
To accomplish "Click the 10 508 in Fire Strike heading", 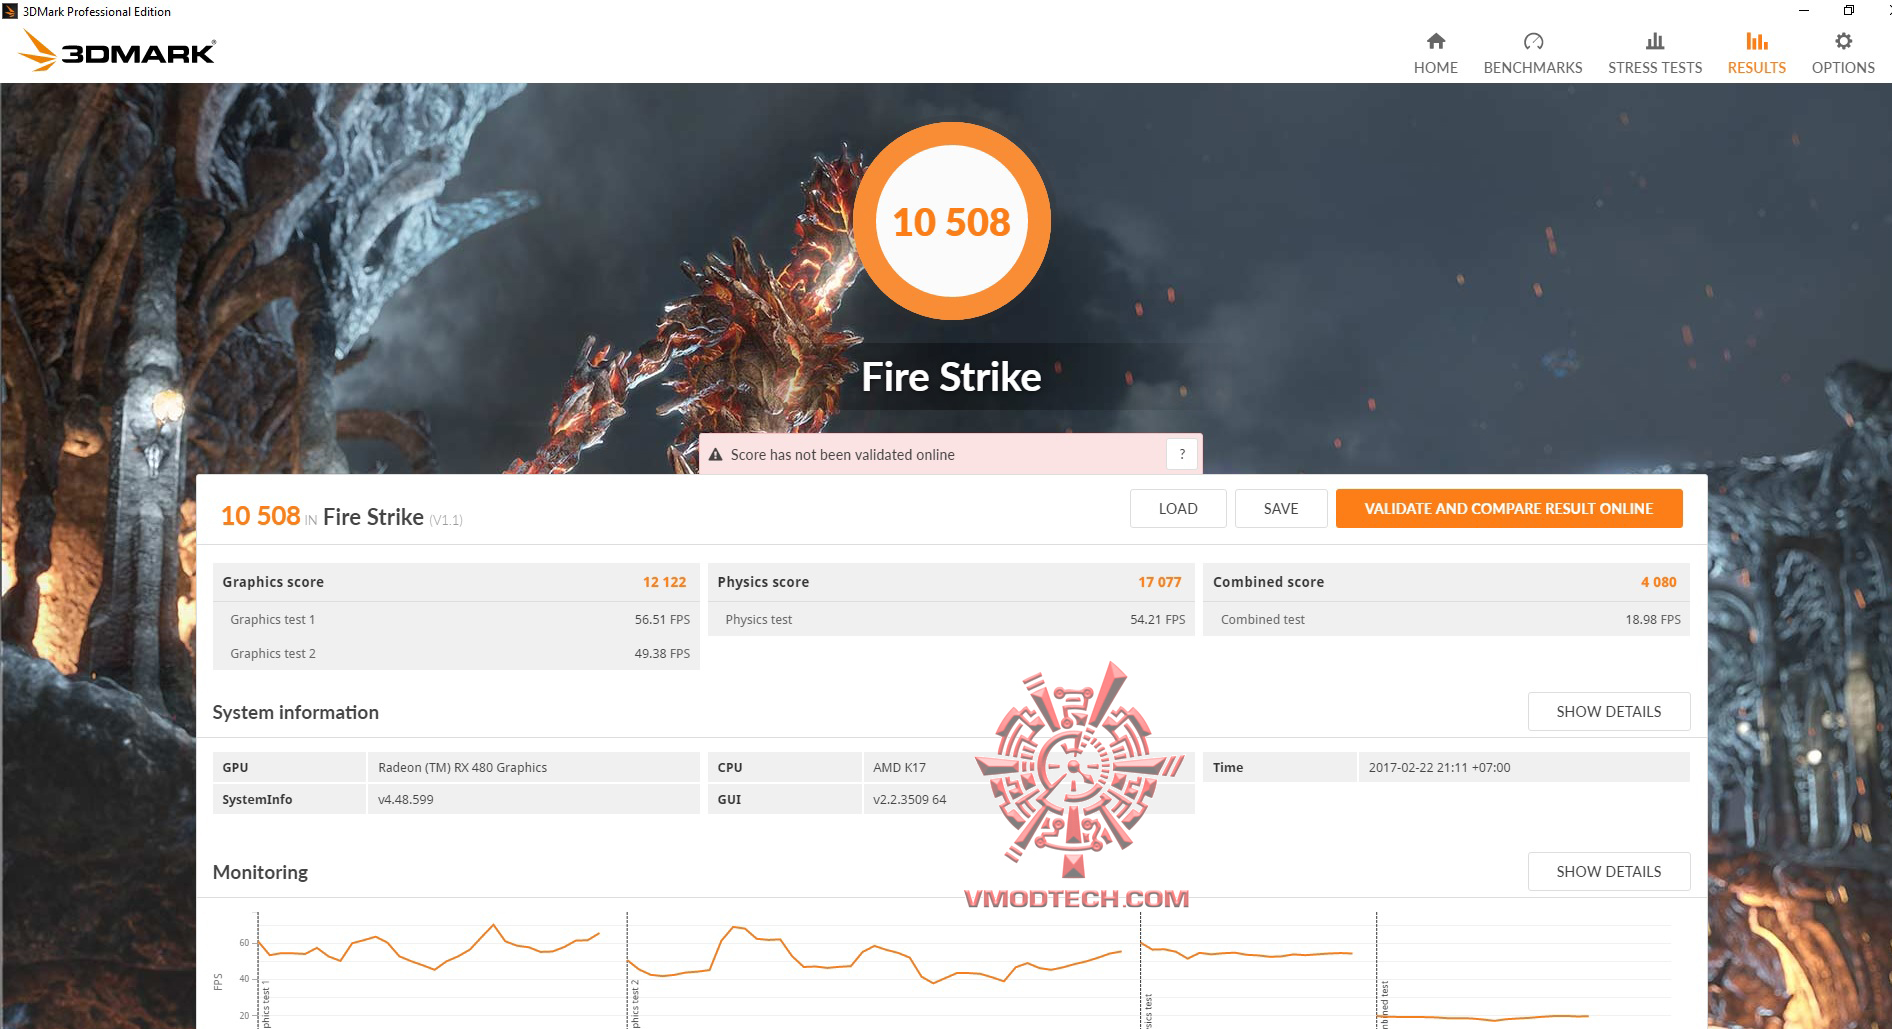I will 341,516.
